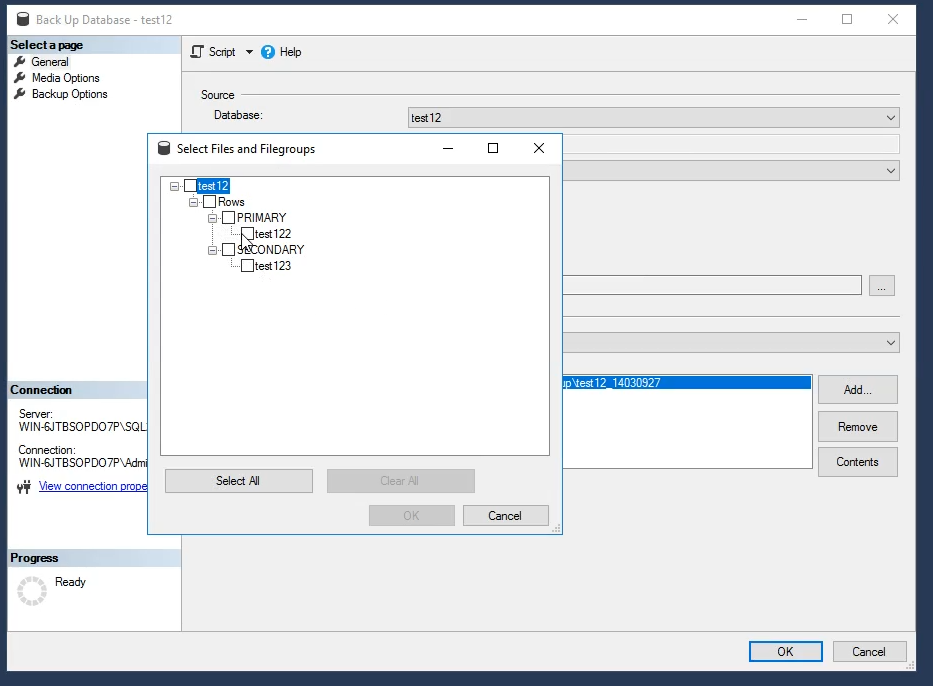Click the Remove button
933x686 pixels.
857,427
